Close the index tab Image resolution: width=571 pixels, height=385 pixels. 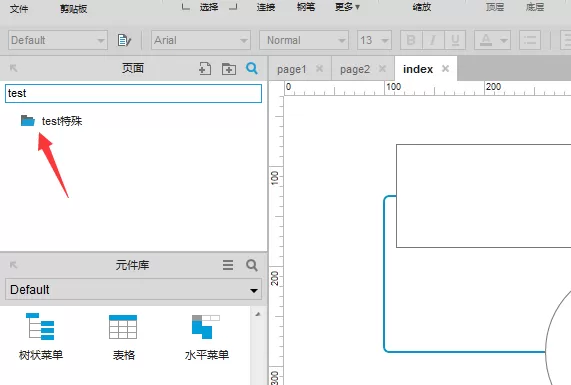445,68
